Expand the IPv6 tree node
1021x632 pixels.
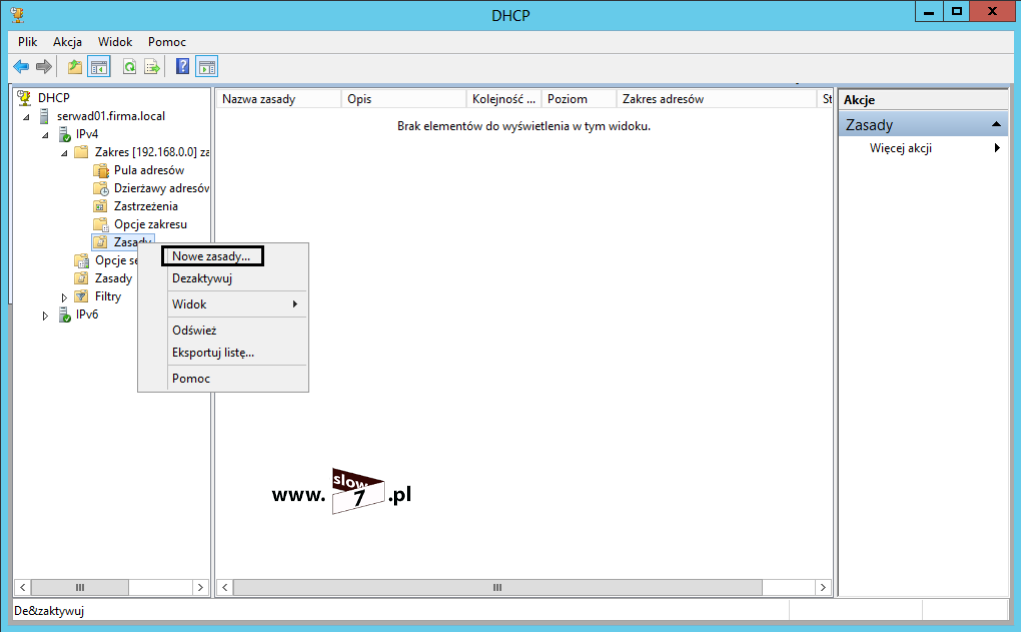point(45,315)
